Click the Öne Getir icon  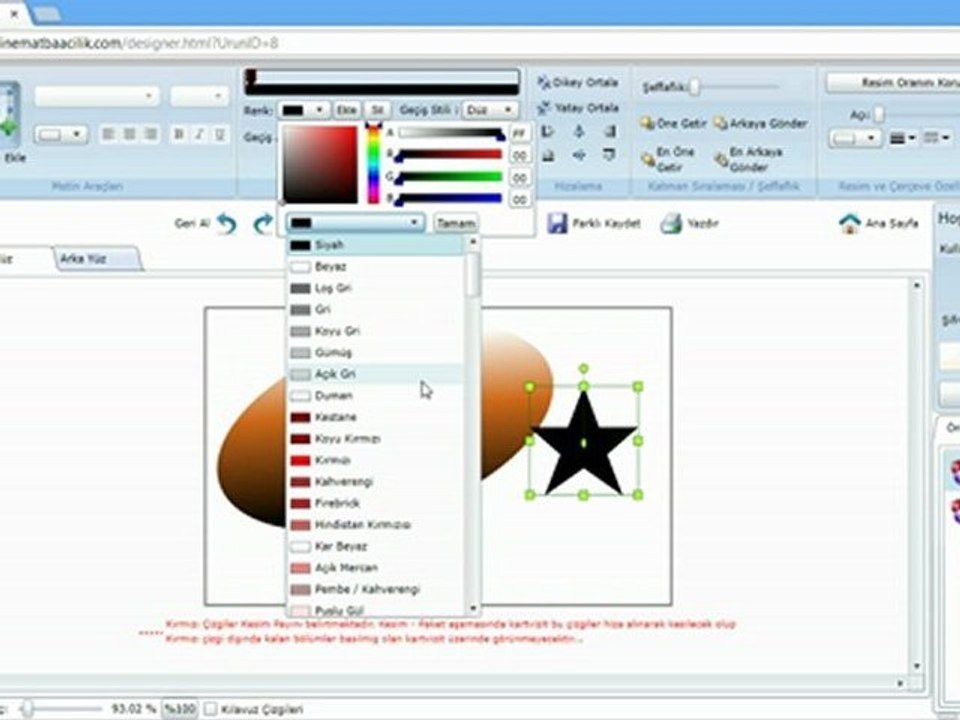[647, 123]
